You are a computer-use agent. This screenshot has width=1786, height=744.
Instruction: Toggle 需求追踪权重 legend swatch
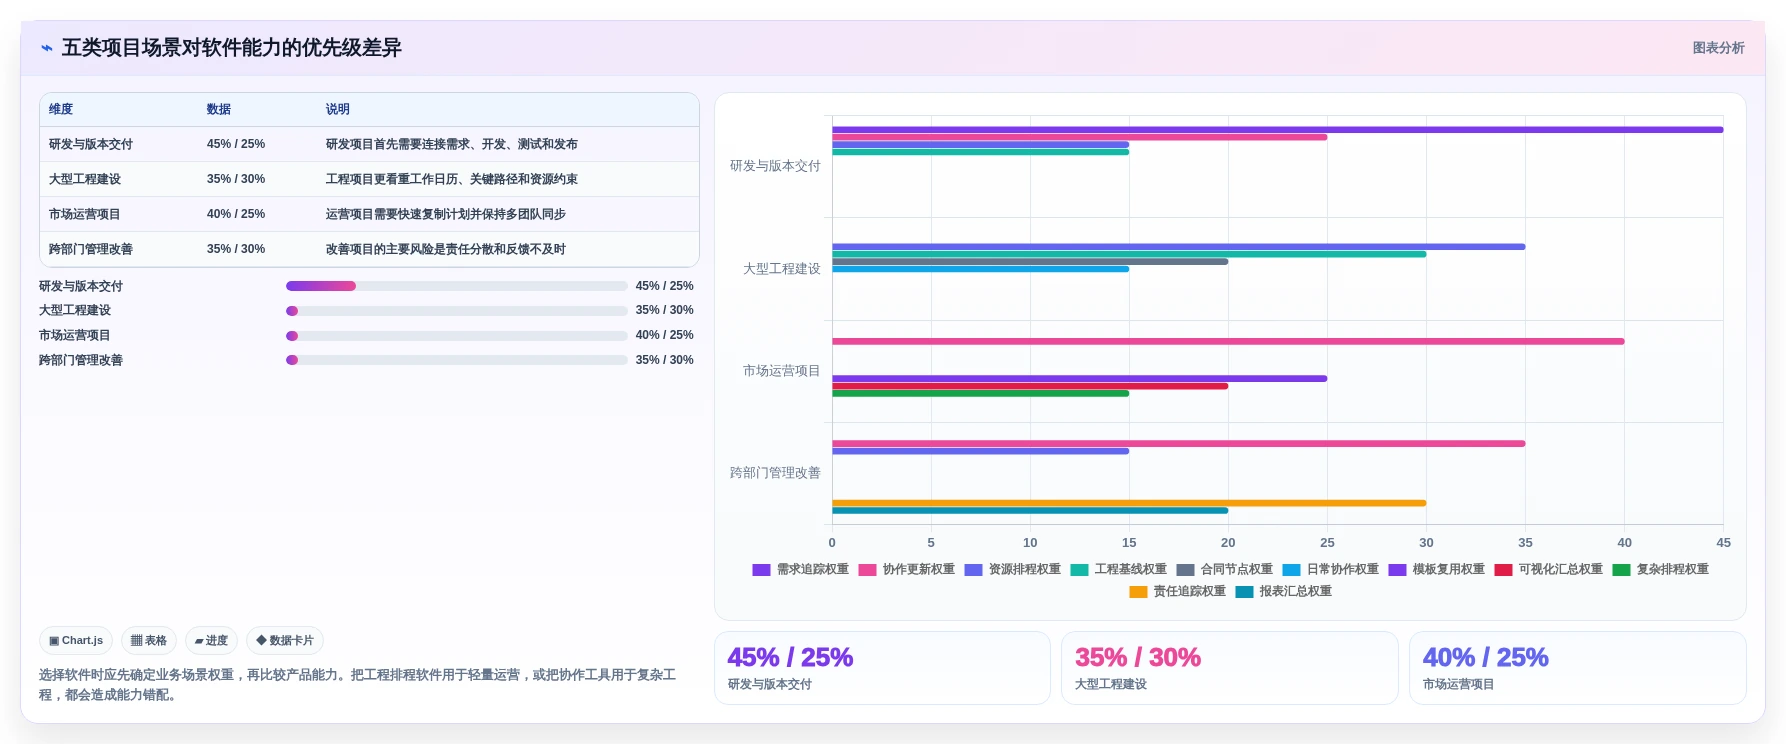761,570
